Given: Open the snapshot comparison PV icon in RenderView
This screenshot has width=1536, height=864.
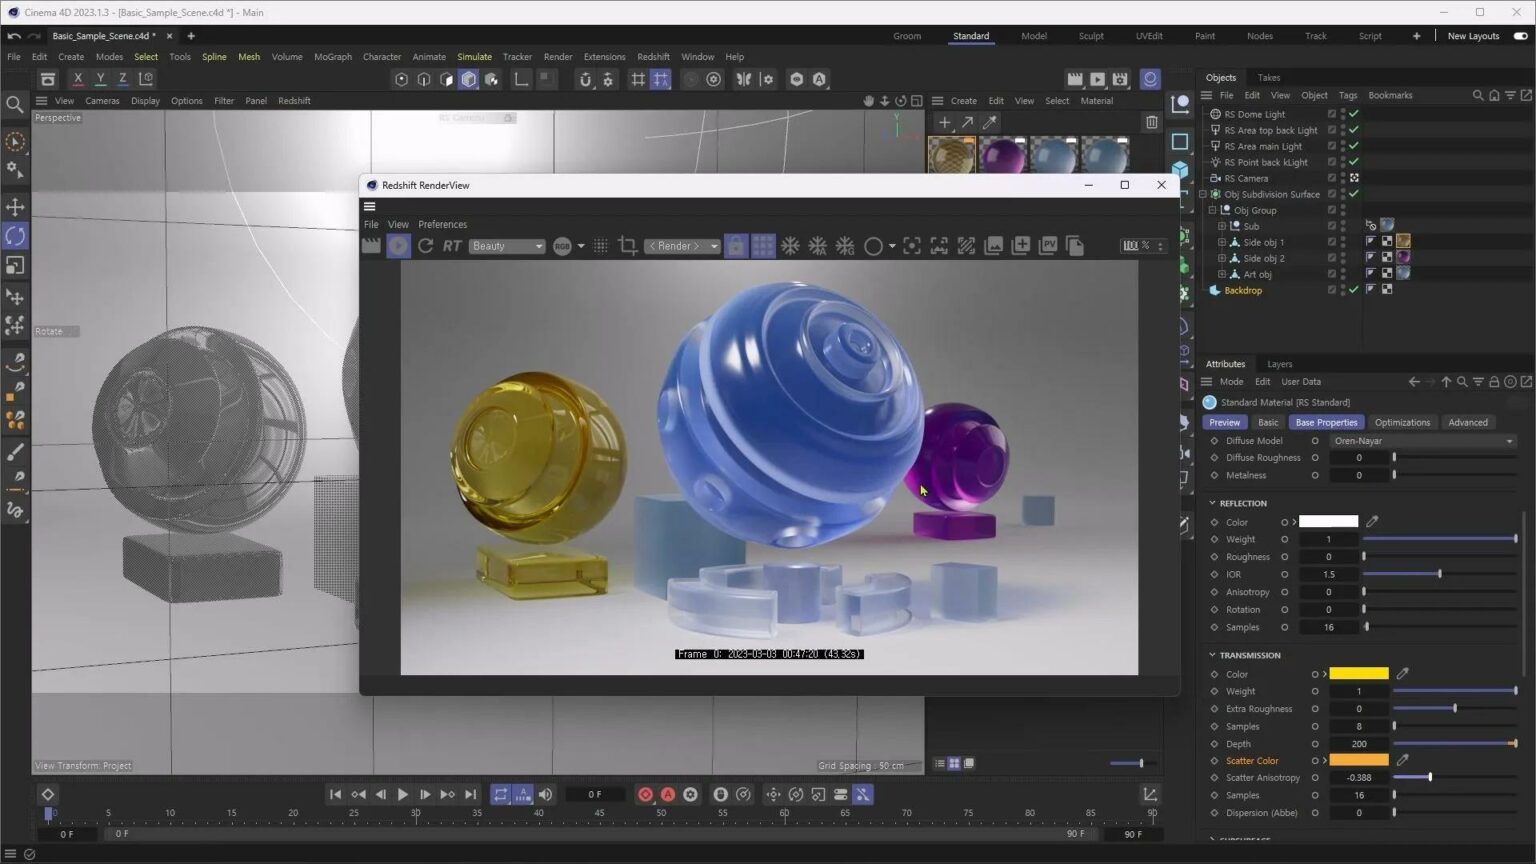Looking at the screenshot, I should (x=1047, y=245).
